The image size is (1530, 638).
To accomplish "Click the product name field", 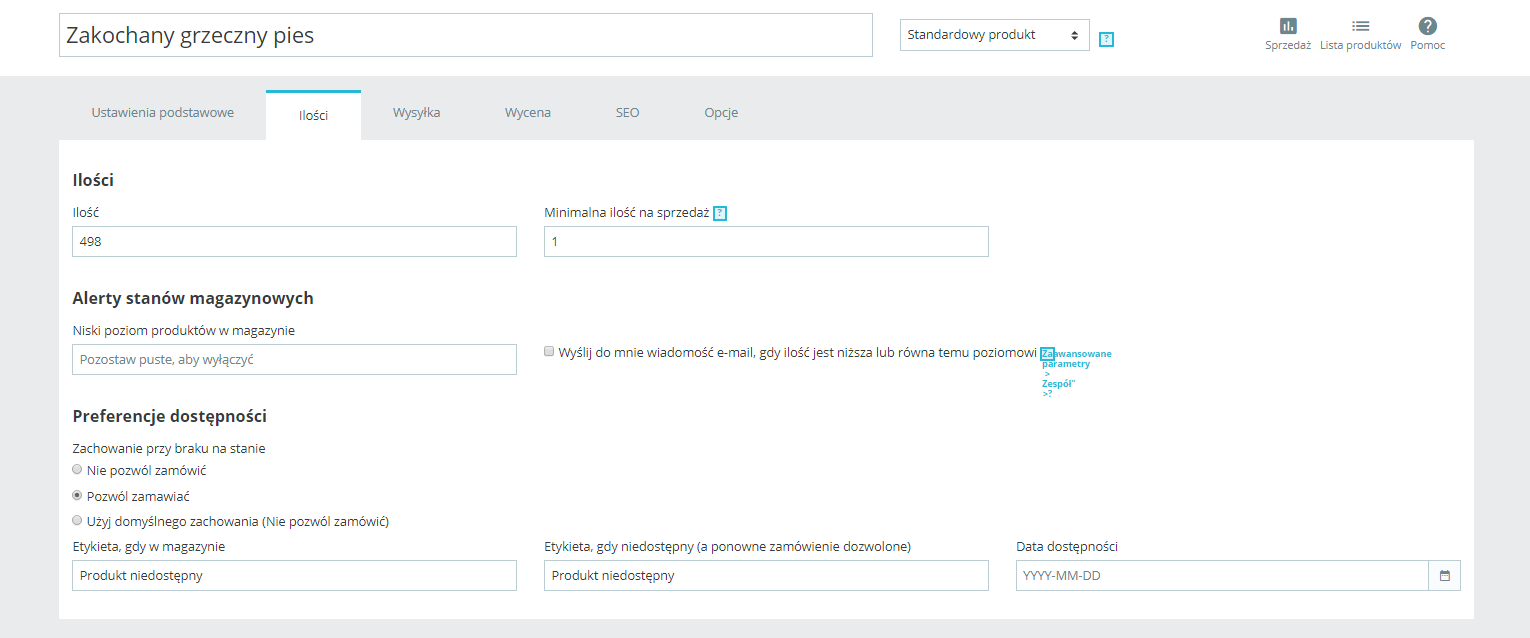I will tap(465, 35).
